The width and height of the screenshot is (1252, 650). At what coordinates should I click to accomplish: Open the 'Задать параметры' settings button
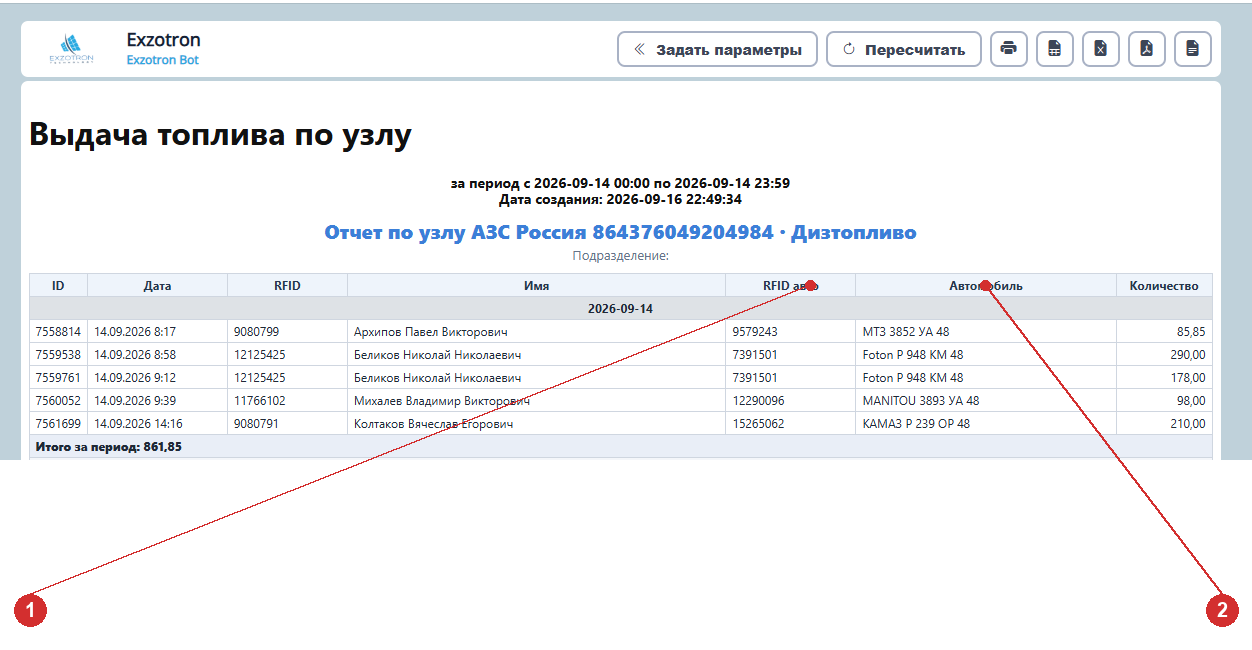pos(717,49)
